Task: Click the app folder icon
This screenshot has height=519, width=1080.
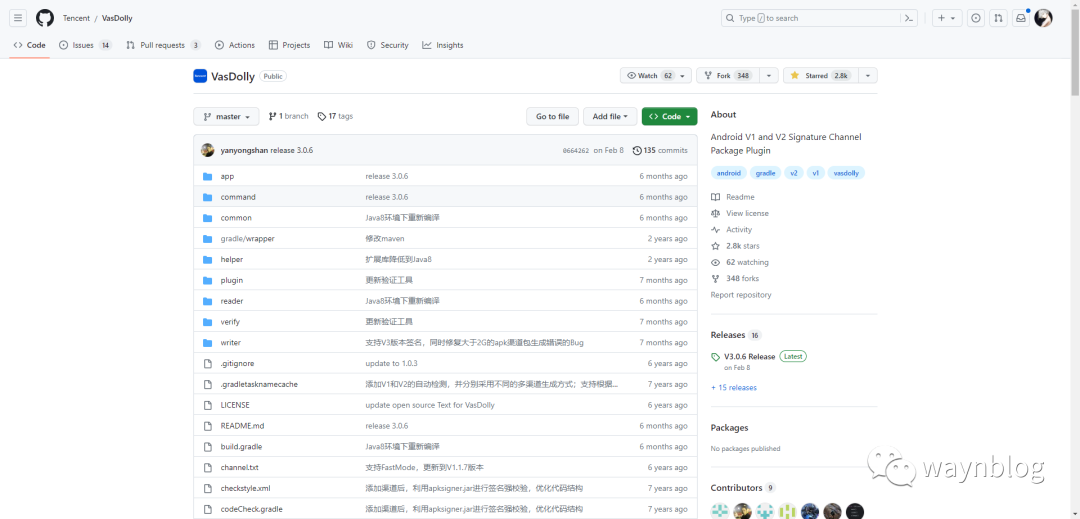Action: [207, 176]
